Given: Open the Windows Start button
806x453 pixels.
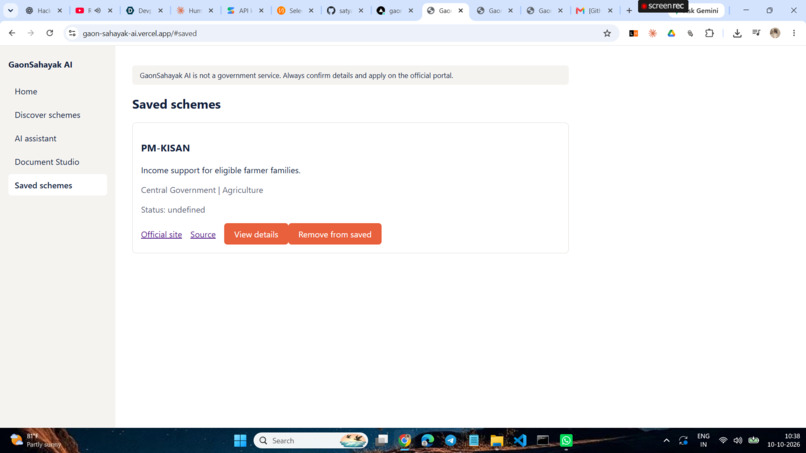Looking at the screenshot, I should [x=240, y=441].
